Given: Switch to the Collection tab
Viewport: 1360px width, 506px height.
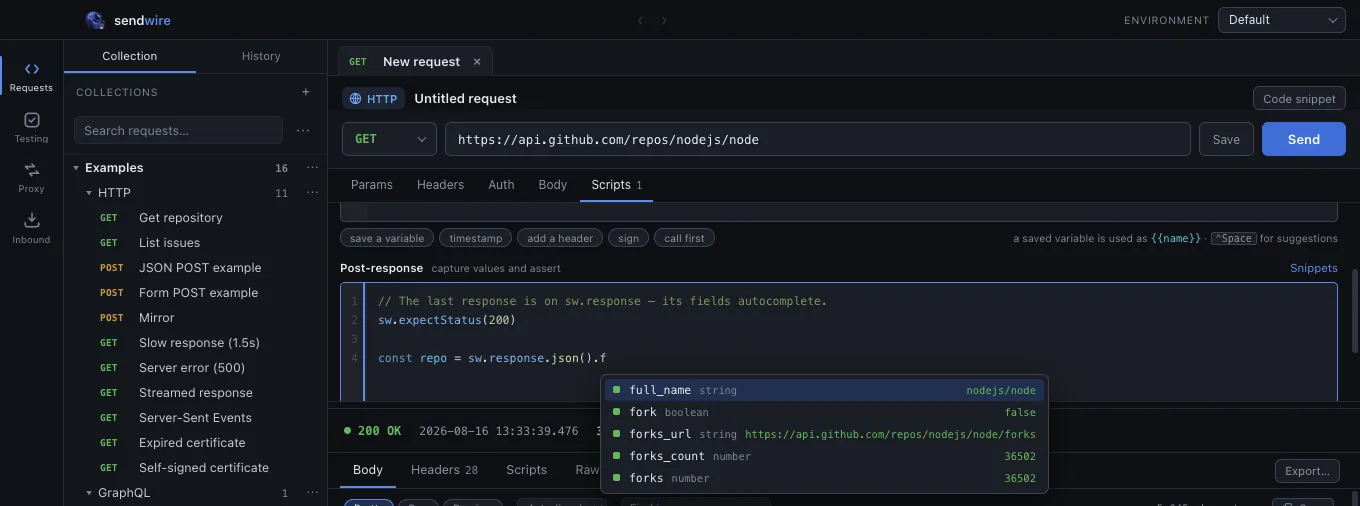Looking at the screenshot, I should [x=130, y=56].
